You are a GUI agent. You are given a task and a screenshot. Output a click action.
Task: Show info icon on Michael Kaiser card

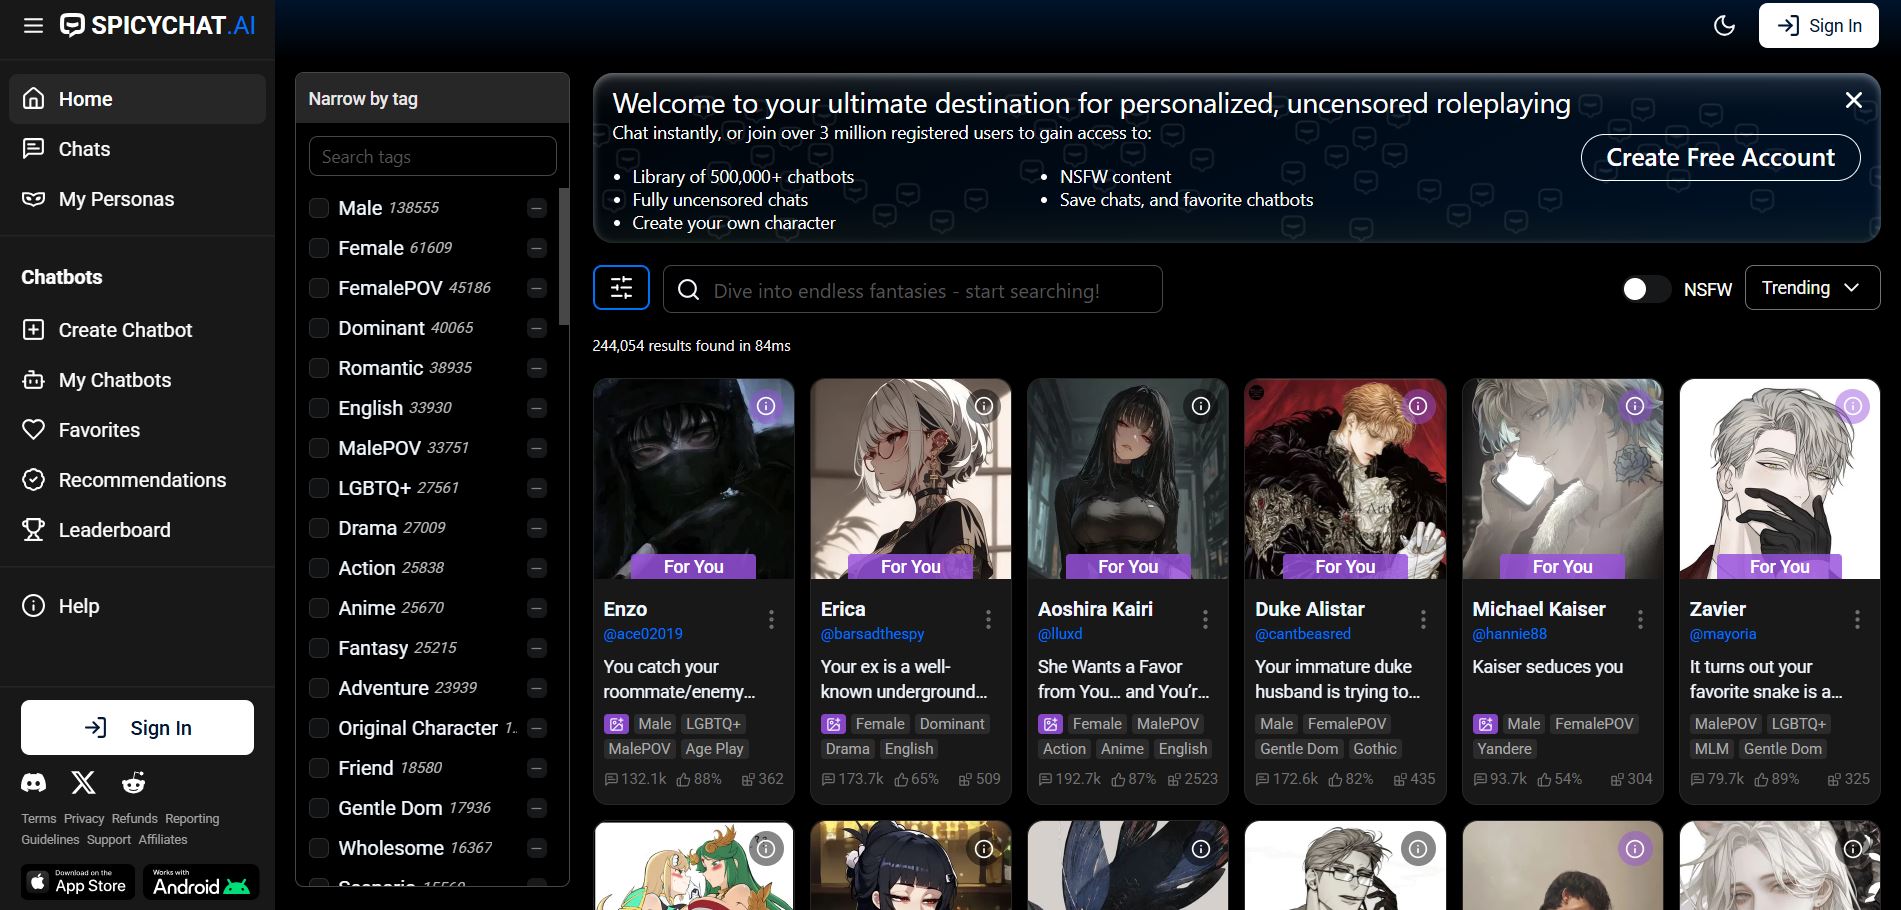tap(1635, 406)
